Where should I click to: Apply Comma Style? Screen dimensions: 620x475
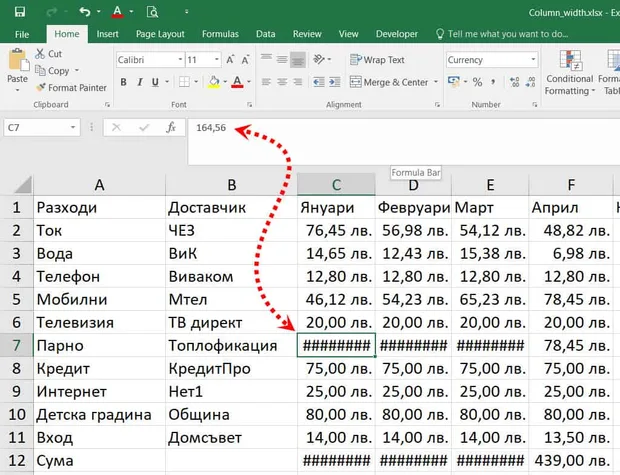[x=493, y=82]
